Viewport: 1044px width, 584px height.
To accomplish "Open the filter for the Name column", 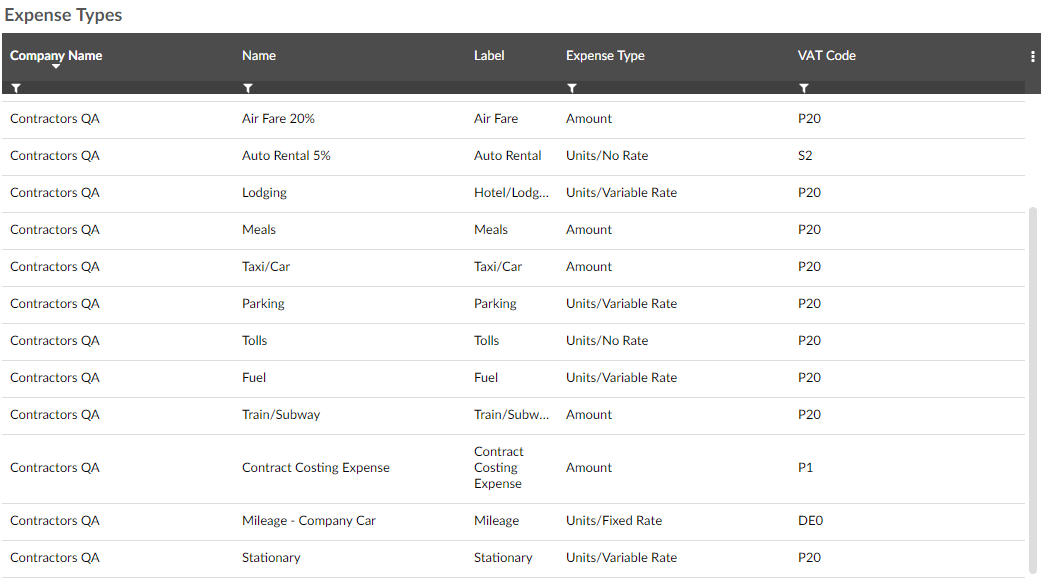I will point(247,88).
